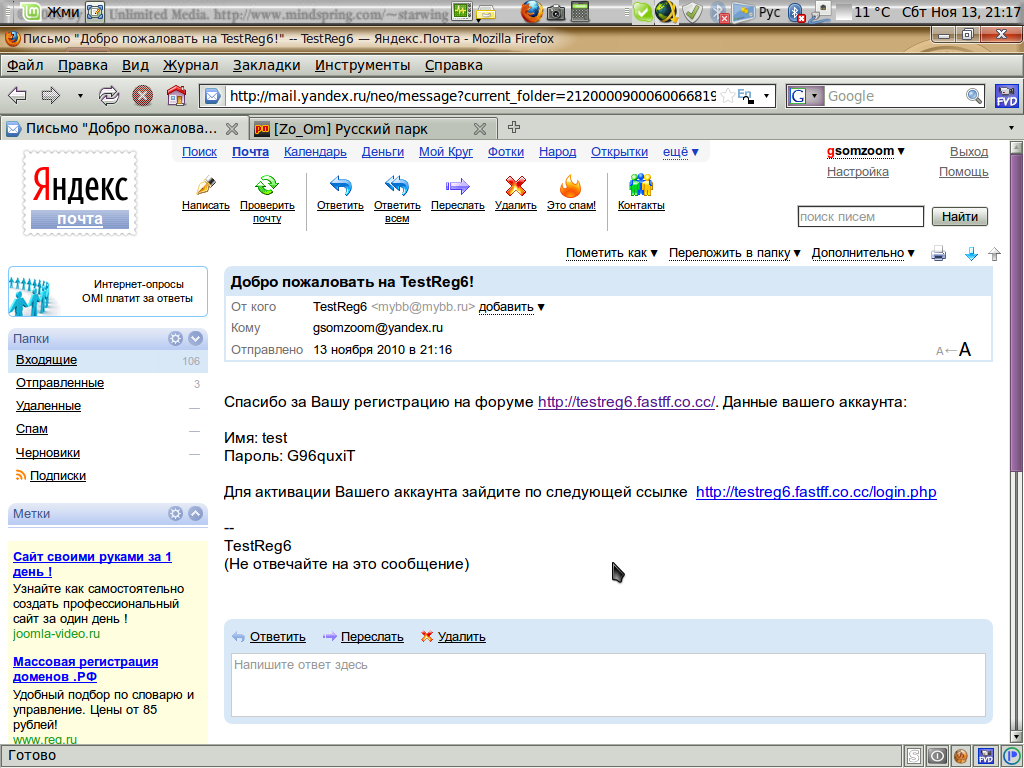1024x768 pixels.
Task: Click the font size A toggle icon
Action: pos(953,350)
